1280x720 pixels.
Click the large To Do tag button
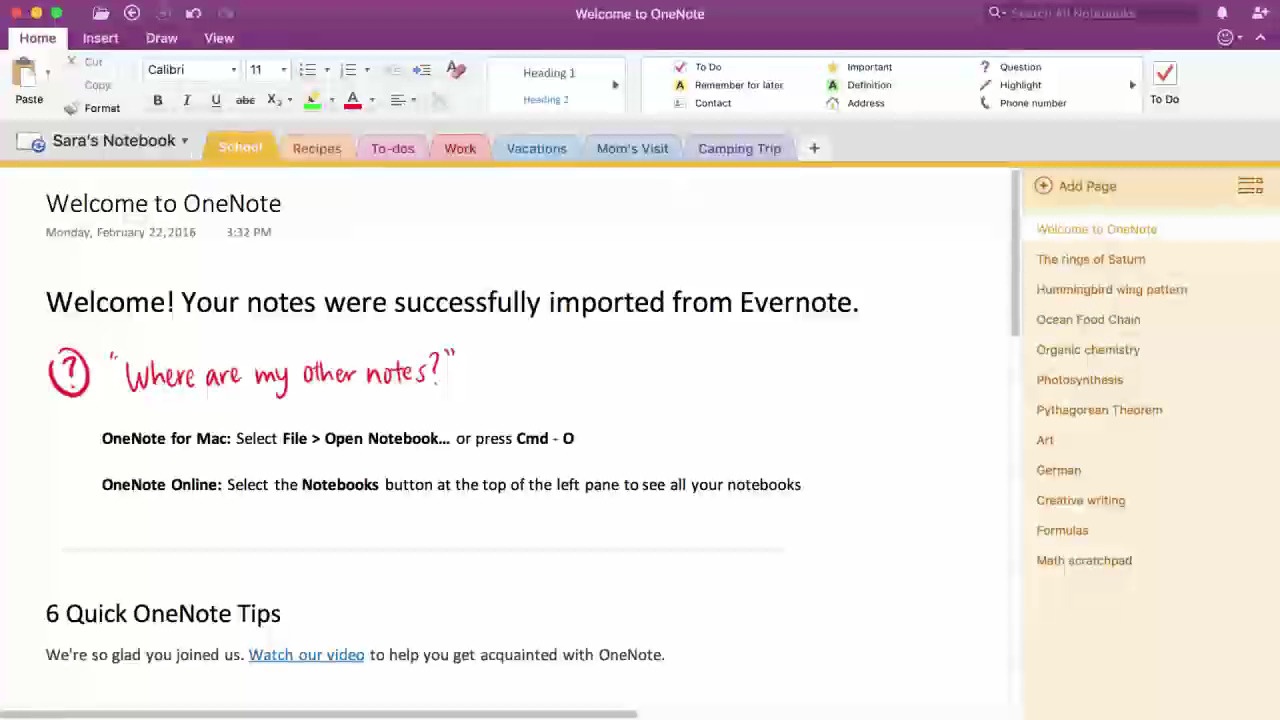(1164, 82)
